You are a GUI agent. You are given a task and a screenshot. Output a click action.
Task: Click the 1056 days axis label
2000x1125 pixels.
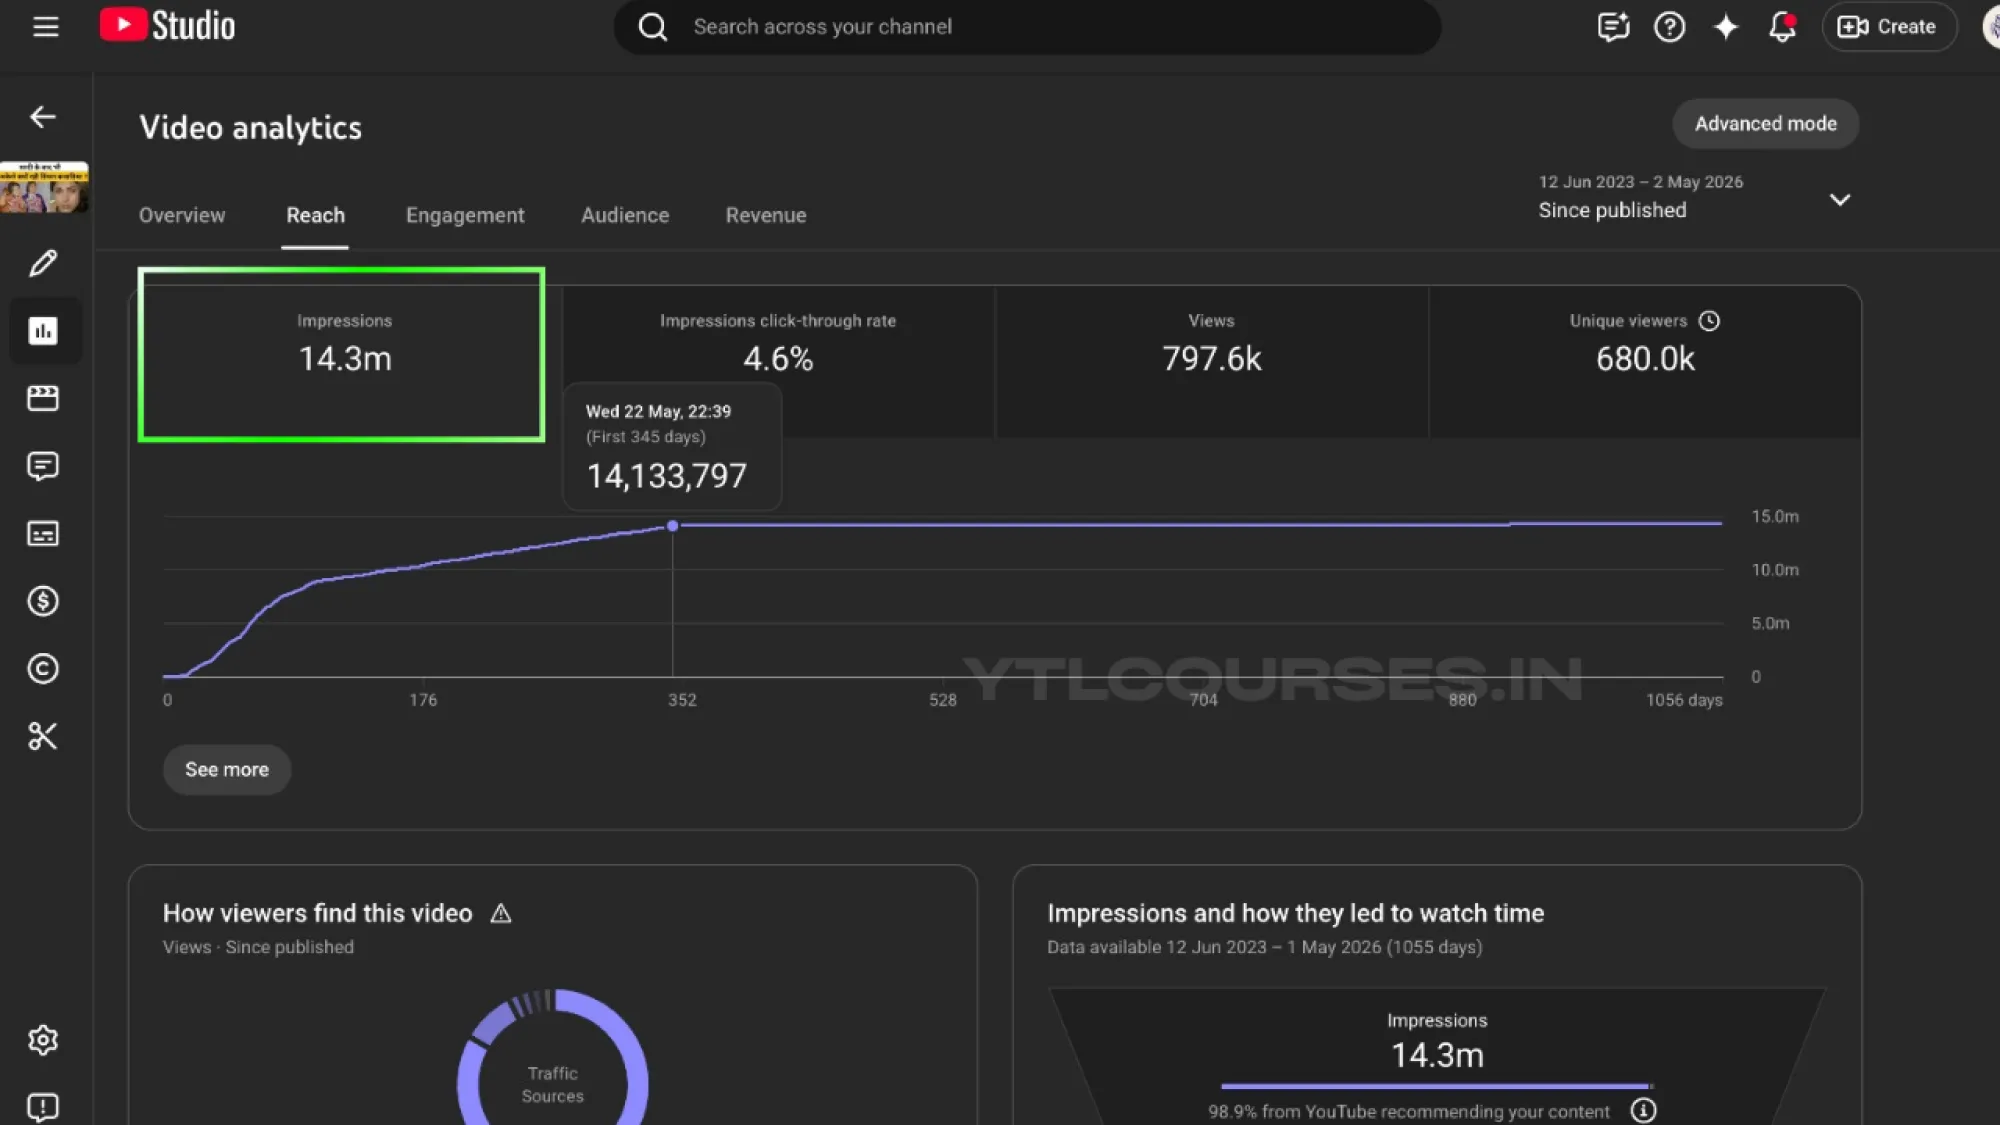1684,700
